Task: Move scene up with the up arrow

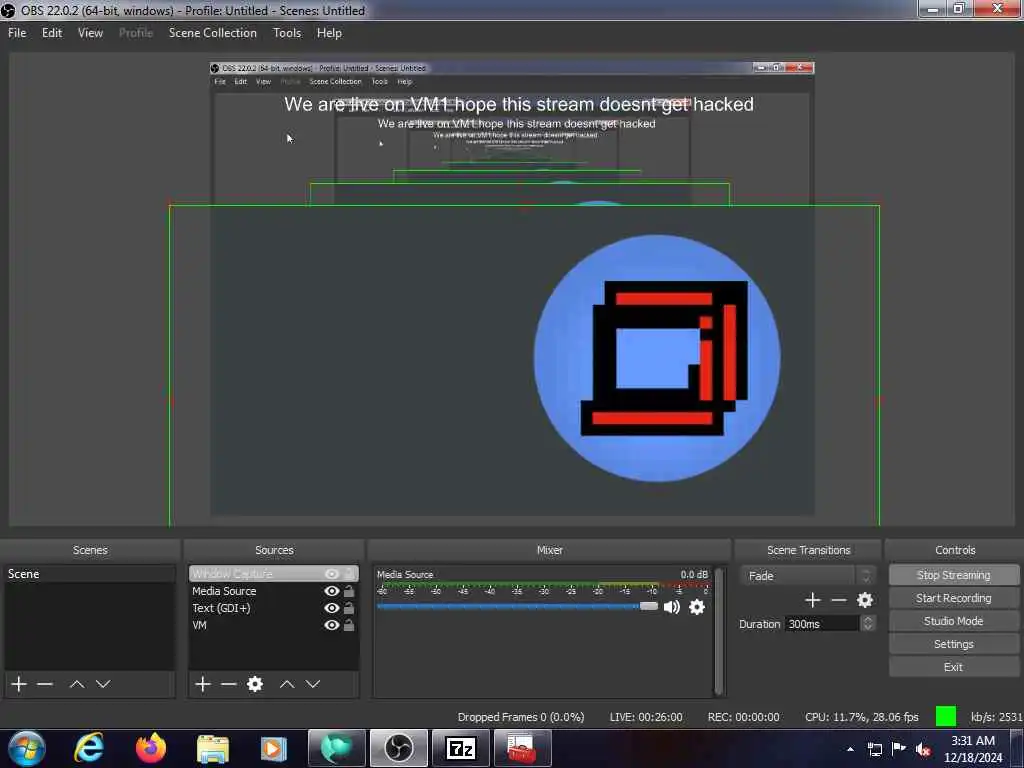Action: point(76,684)
